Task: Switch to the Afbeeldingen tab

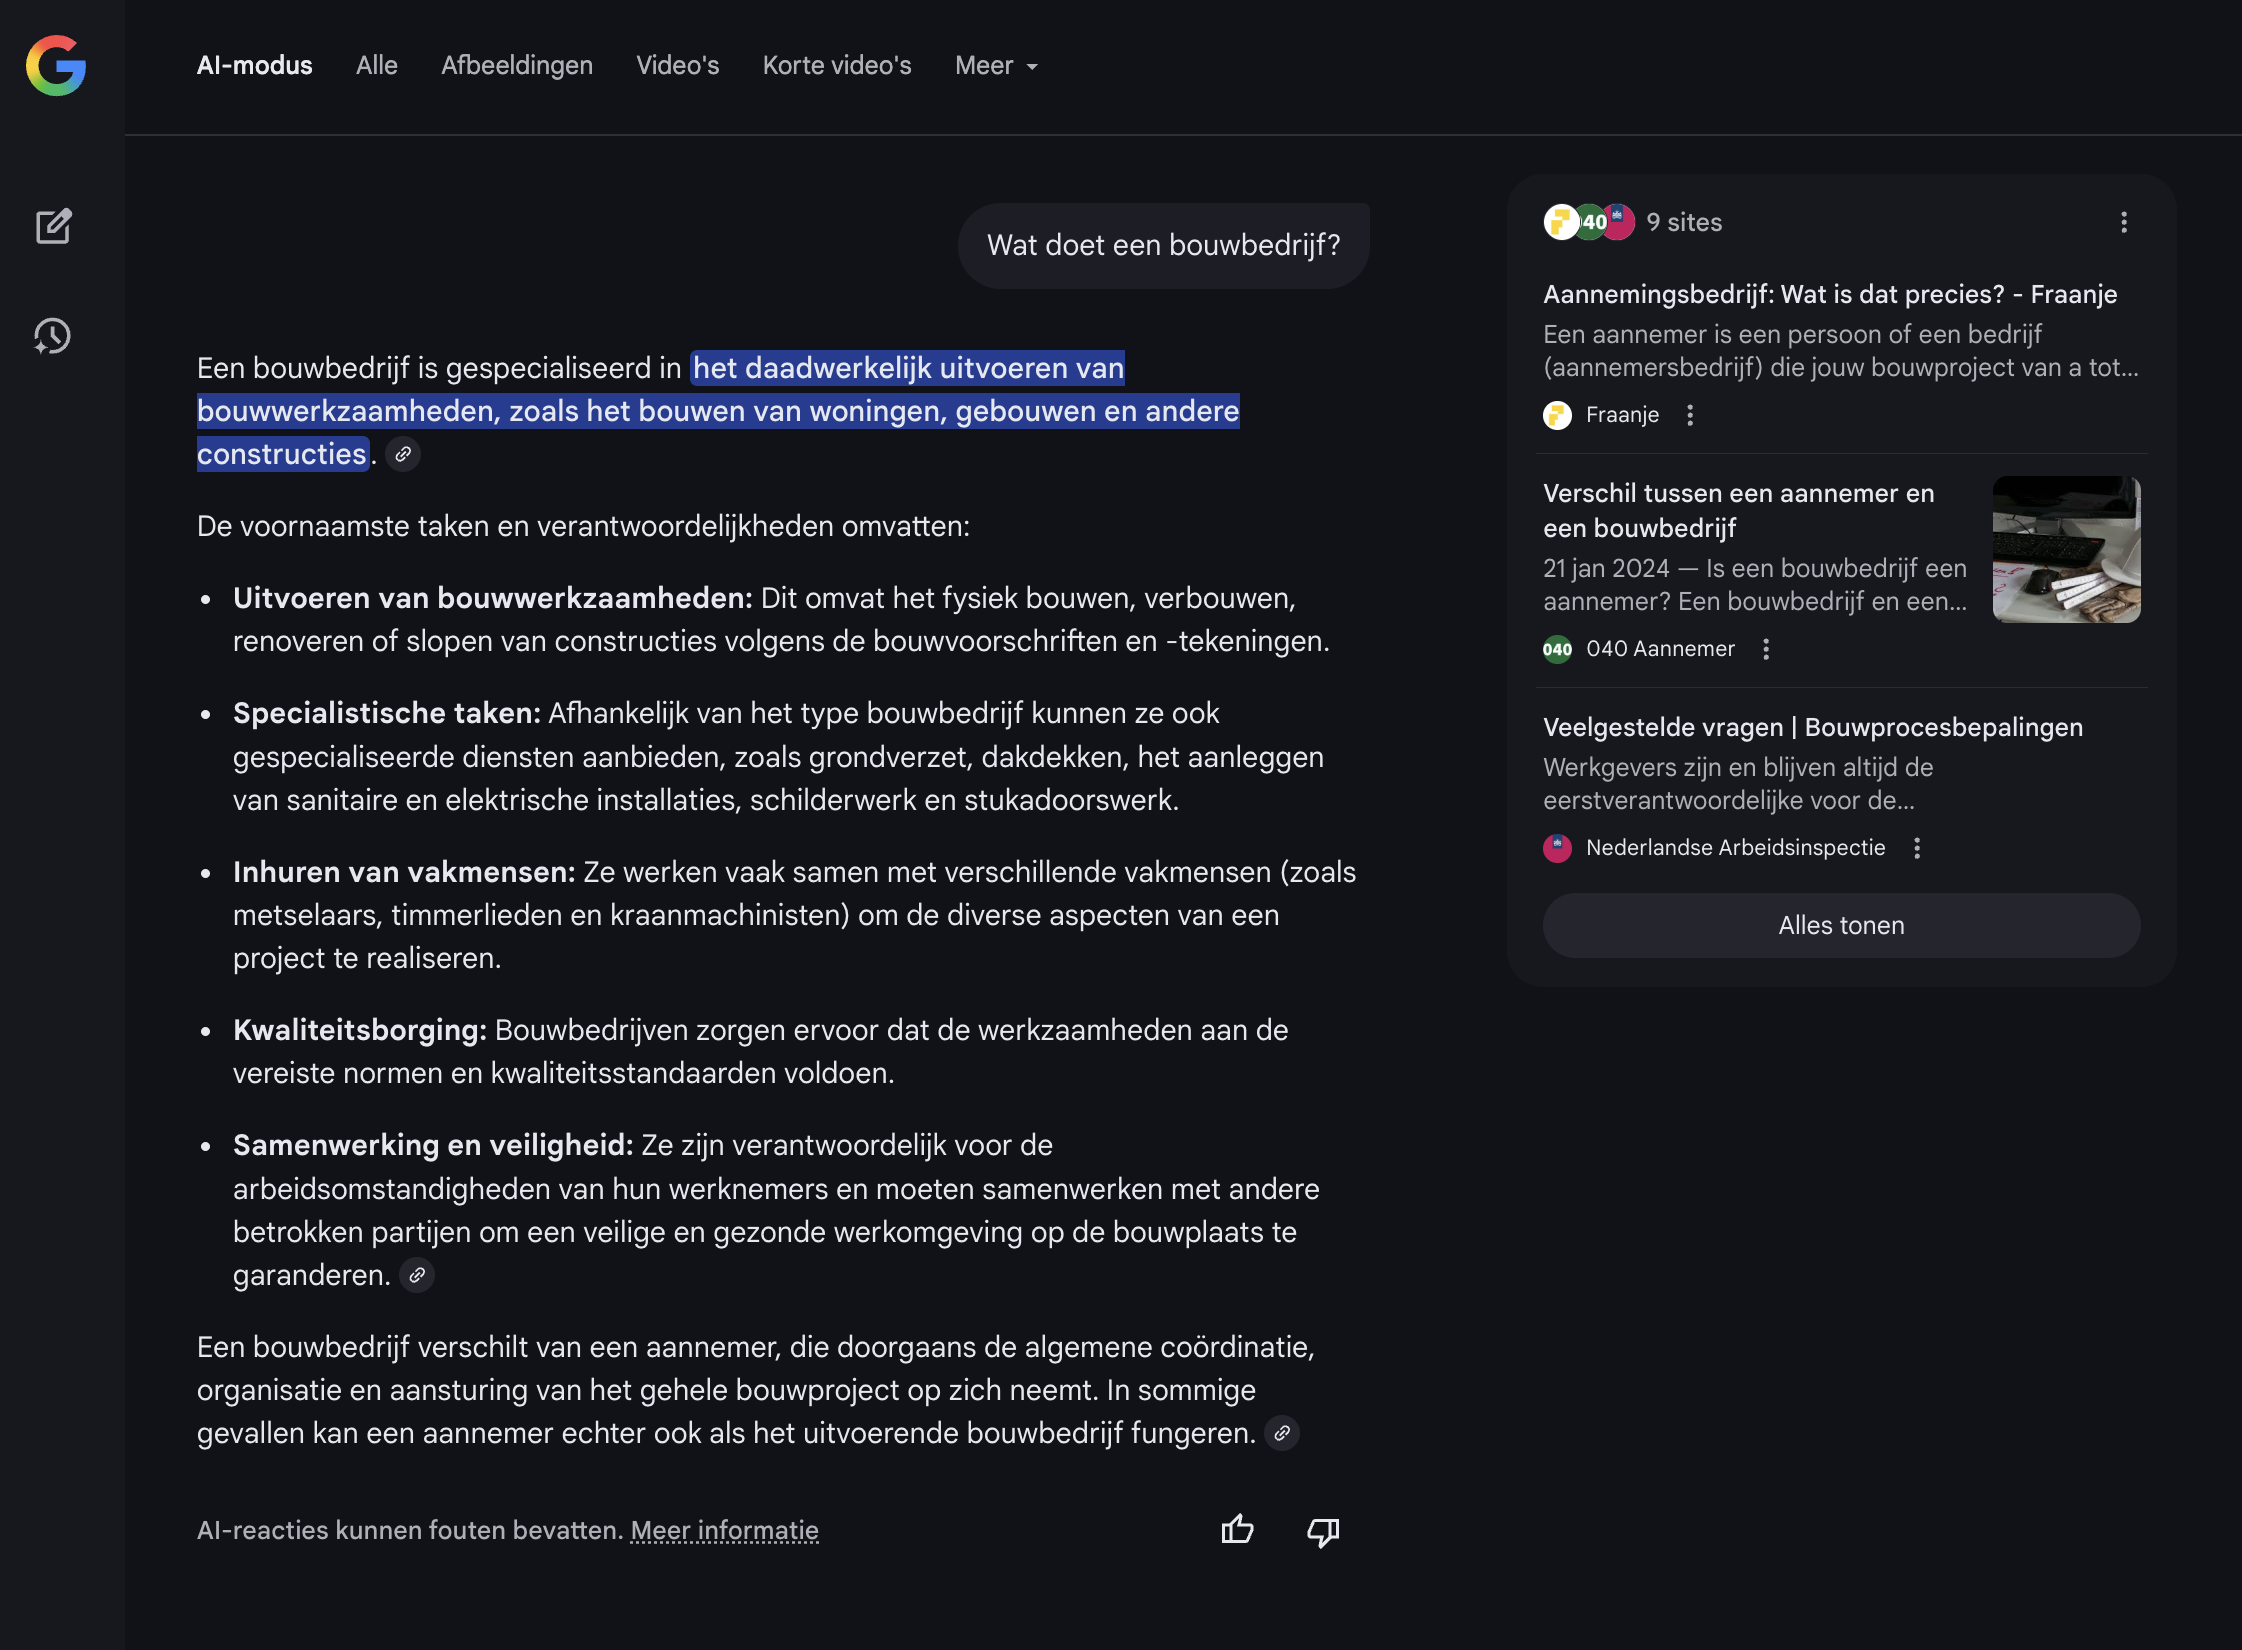Action: coord(517,66)
